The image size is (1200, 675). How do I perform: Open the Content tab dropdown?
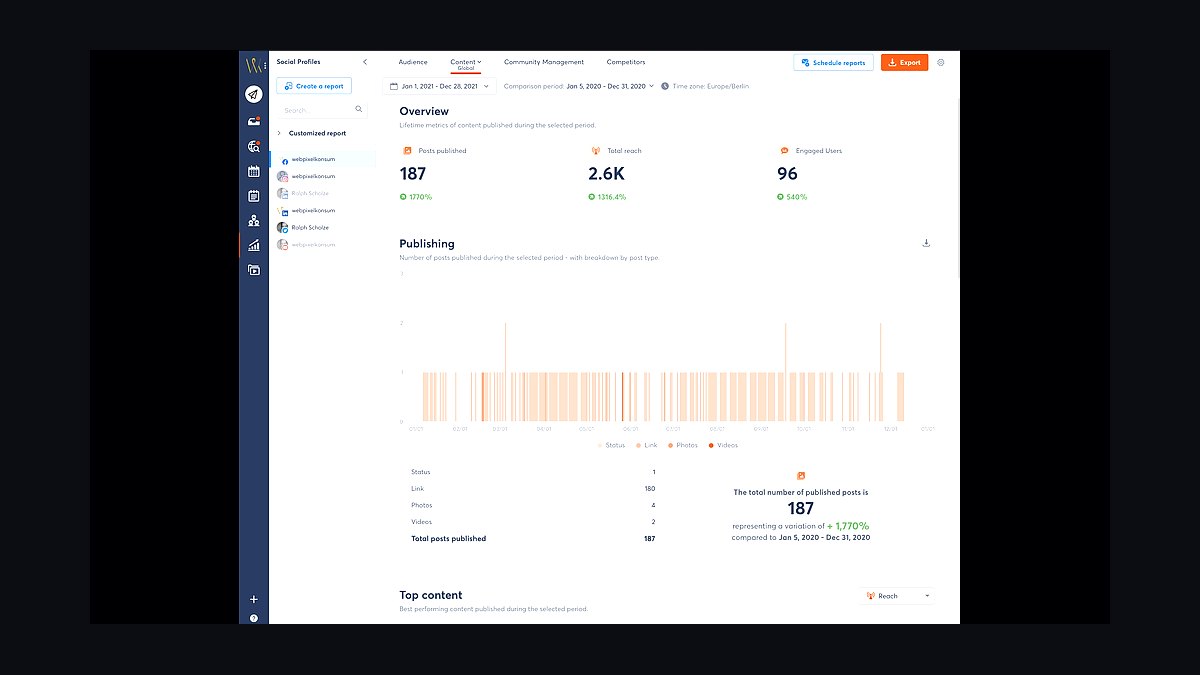coord(465,63)
